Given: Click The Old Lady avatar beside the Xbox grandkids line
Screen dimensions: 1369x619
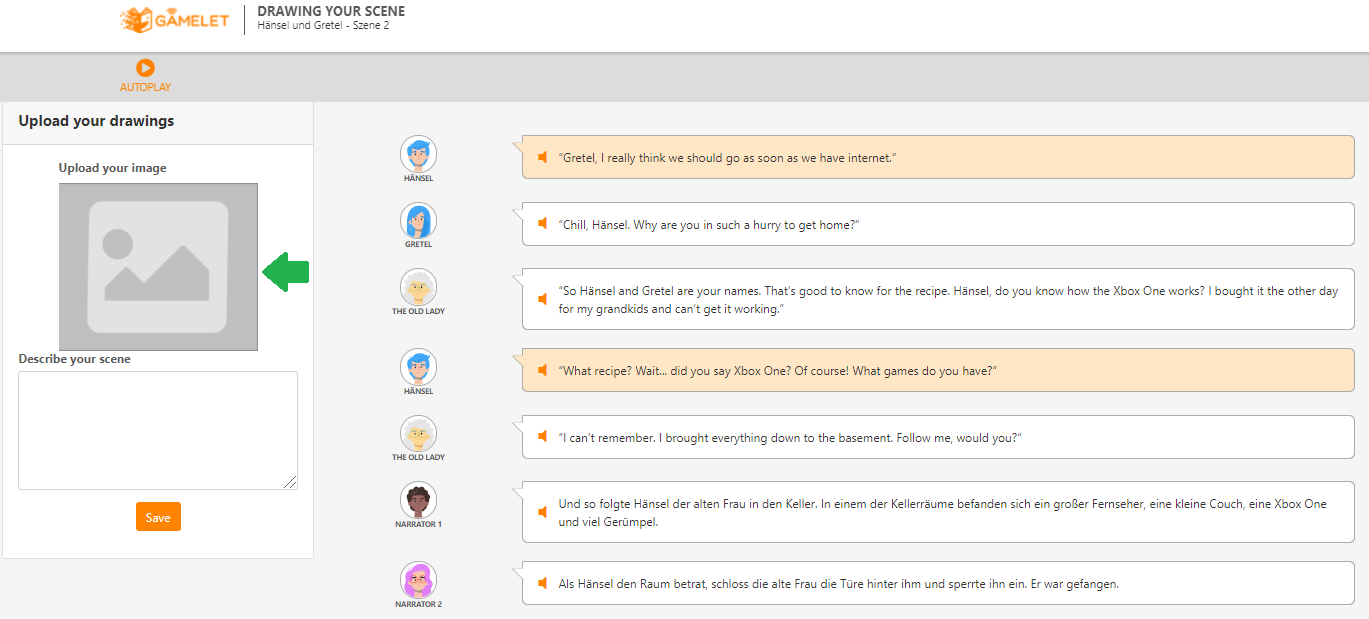Looking at the screenshot, I should point(419,287).
